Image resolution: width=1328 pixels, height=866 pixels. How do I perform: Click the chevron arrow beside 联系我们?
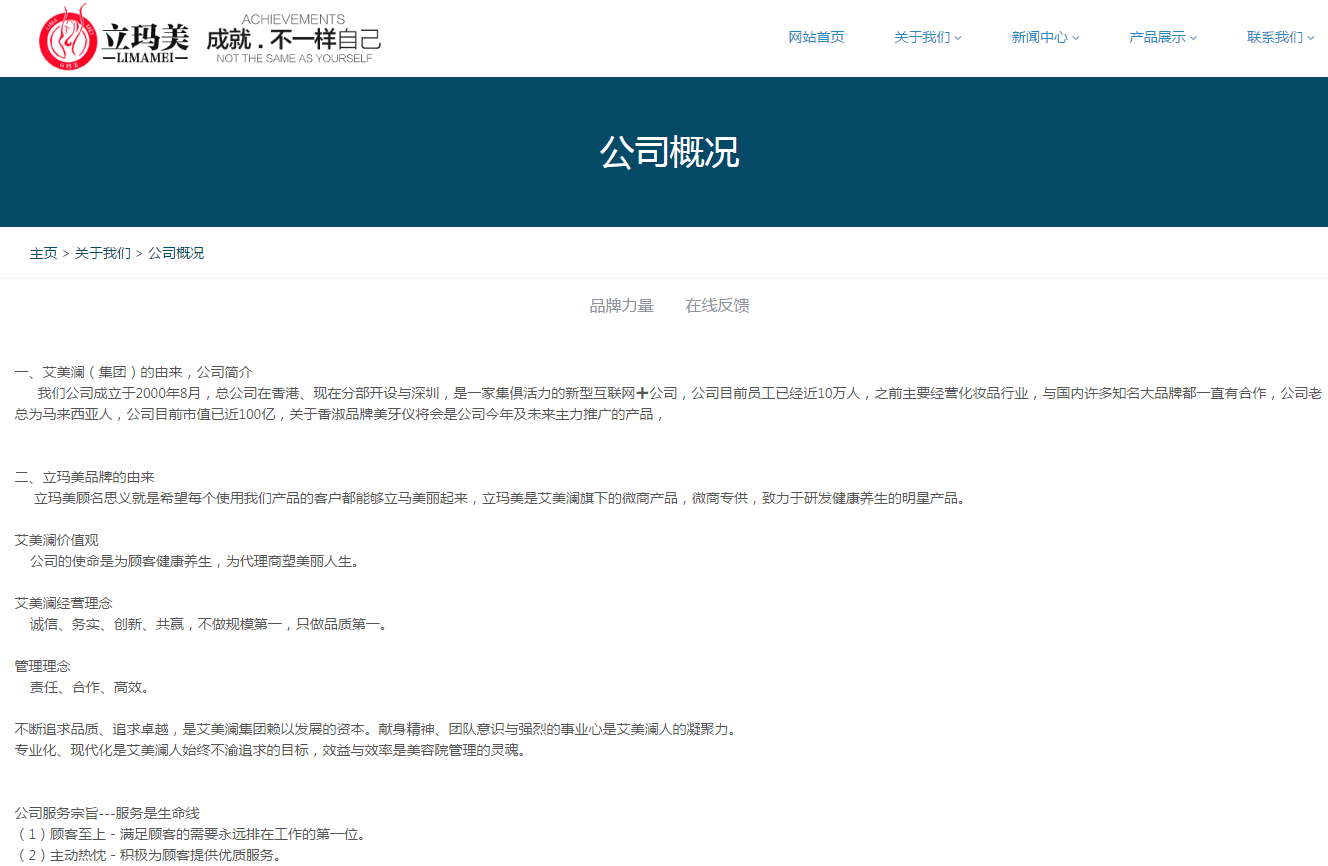1311,38
